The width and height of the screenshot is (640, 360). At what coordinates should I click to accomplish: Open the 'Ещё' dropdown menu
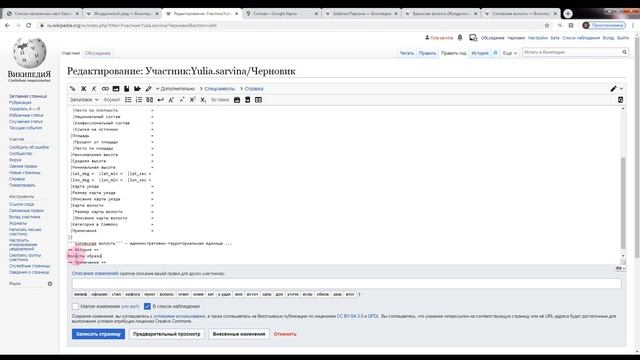point(510,53)
